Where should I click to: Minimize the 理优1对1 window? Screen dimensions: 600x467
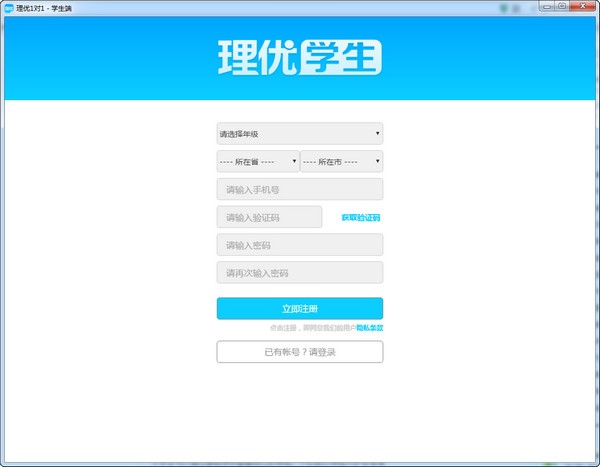546,6
